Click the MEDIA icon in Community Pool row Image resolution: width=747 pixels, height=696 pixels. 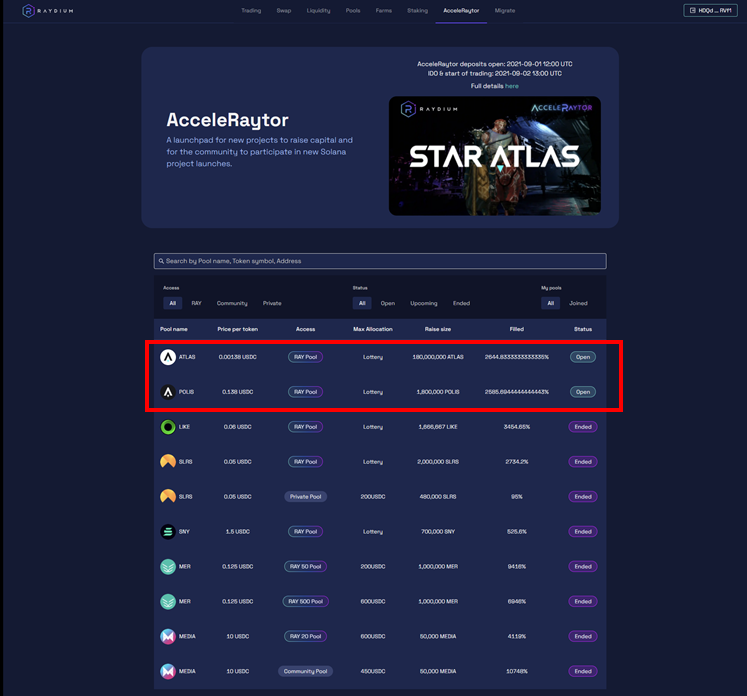click(168, 671)
